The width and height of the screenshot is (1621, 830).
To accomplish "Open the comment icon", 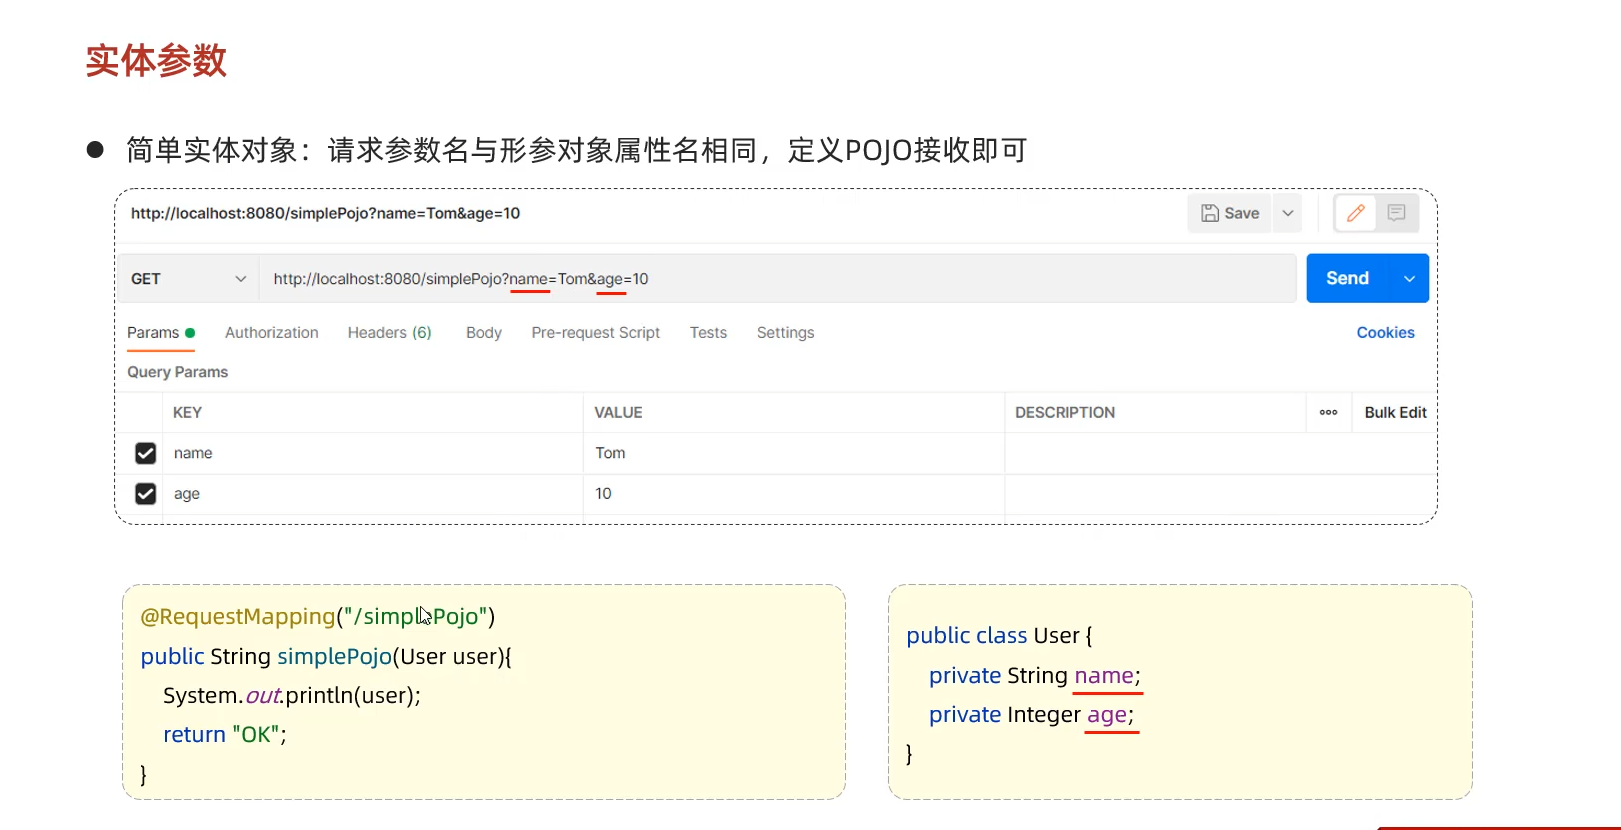I will pyautogui.click(x=1397, y=213).
